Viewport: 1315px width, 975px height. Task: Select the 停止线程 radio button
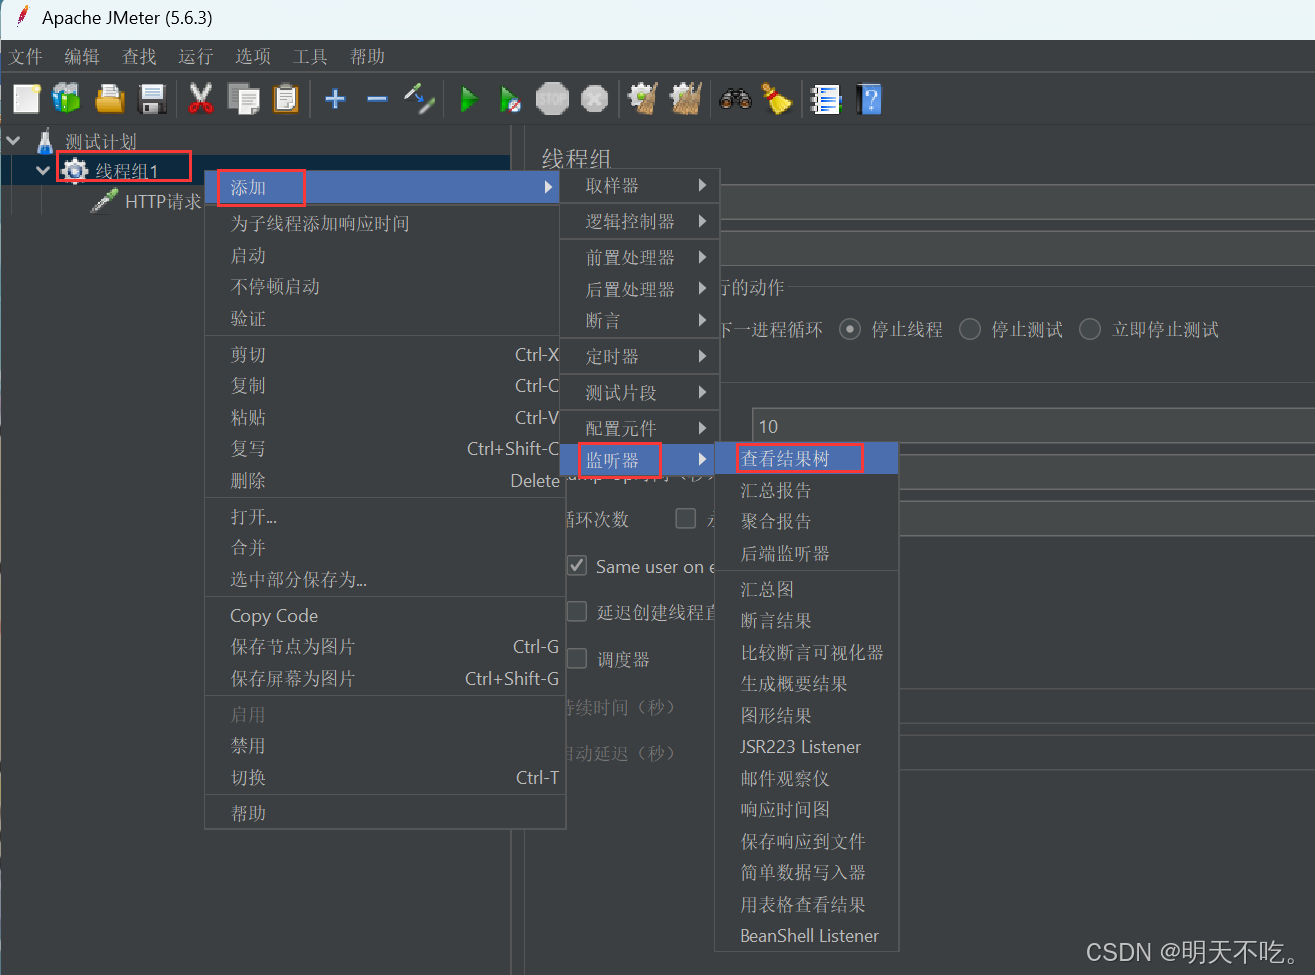(850, 329)
